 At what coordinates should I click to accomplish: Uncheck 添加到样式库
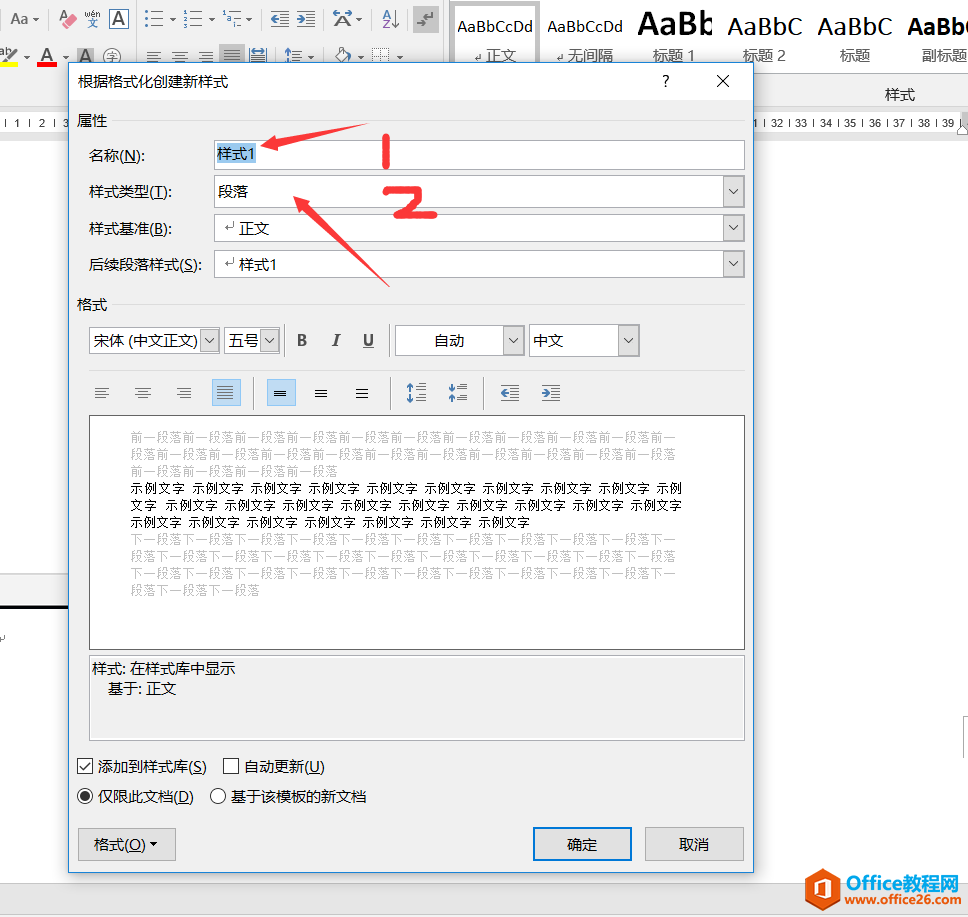85,766
